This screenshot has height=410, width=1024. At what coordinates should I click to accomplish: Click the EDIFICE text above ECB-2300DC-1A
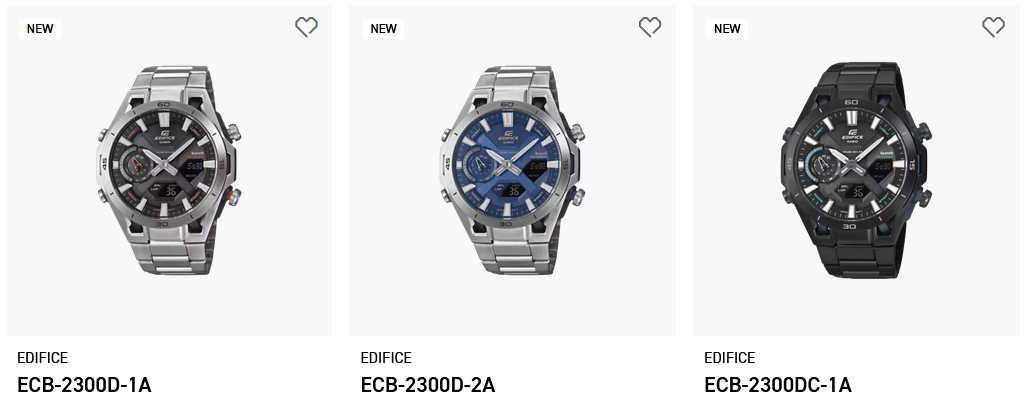pos(730,358)
